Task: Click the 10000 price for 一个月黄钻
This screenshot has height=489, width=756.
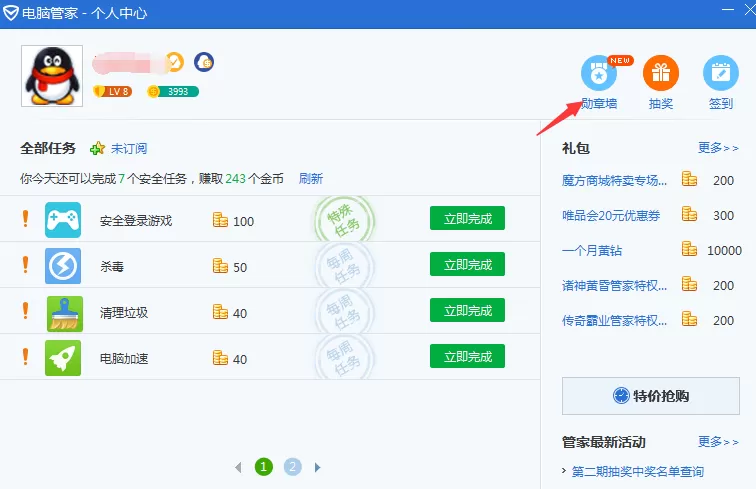Action: (724, 251)
